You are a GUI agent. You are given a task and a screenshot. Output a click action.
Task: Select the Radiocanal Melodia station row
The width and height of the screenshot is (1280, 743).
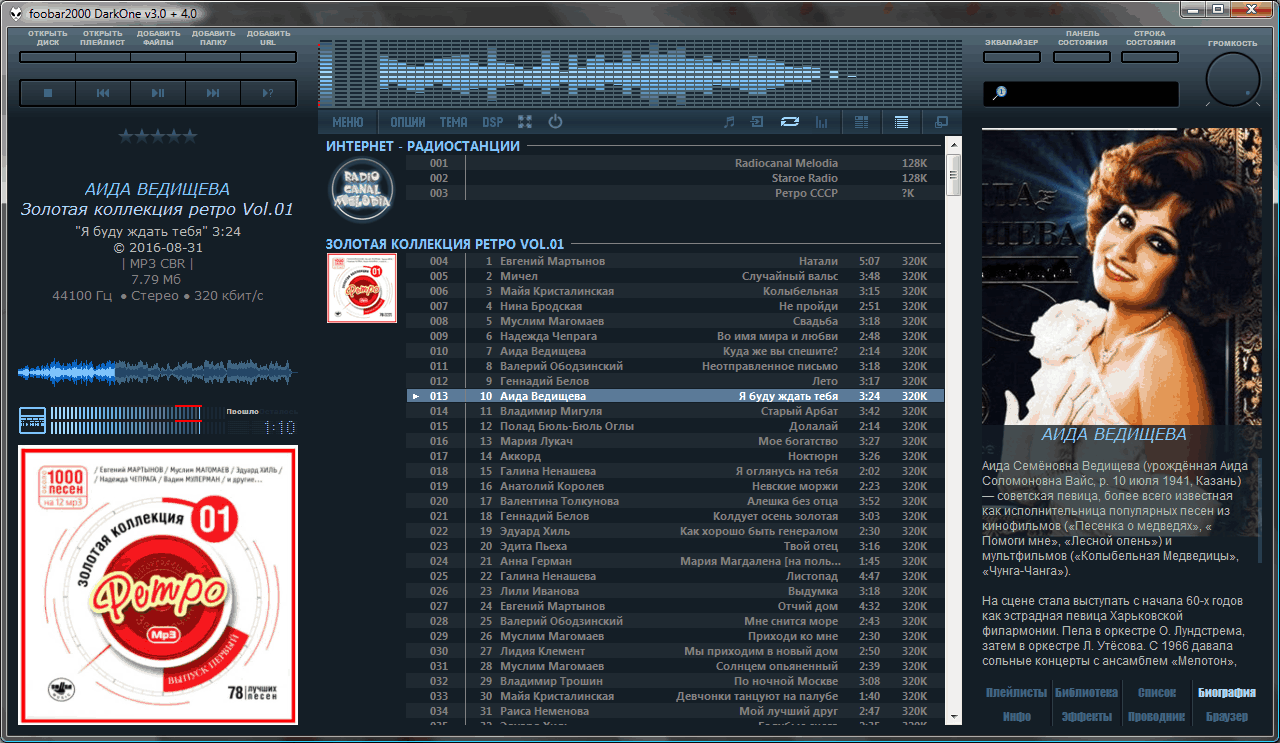point(675,163)
